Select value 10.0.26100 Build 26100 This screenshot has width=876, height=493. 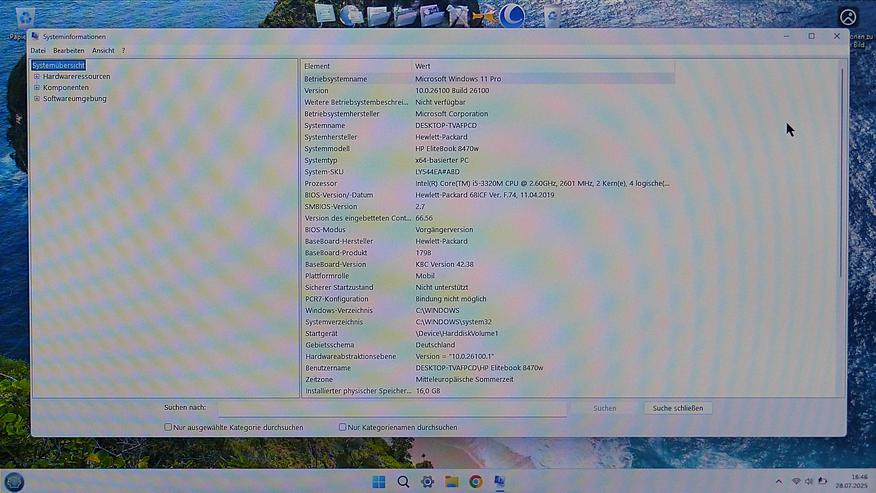452,91
